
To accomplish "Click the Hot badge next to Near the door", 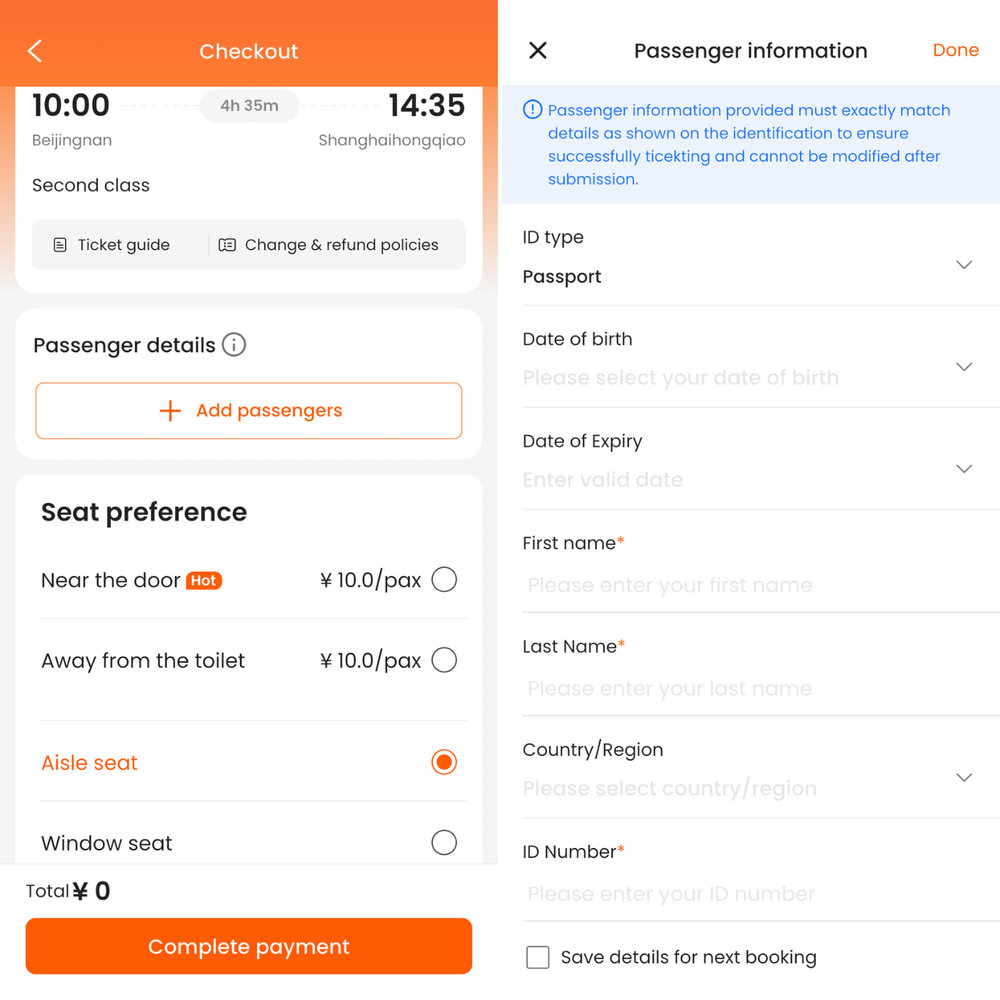I will coord(205,578).
